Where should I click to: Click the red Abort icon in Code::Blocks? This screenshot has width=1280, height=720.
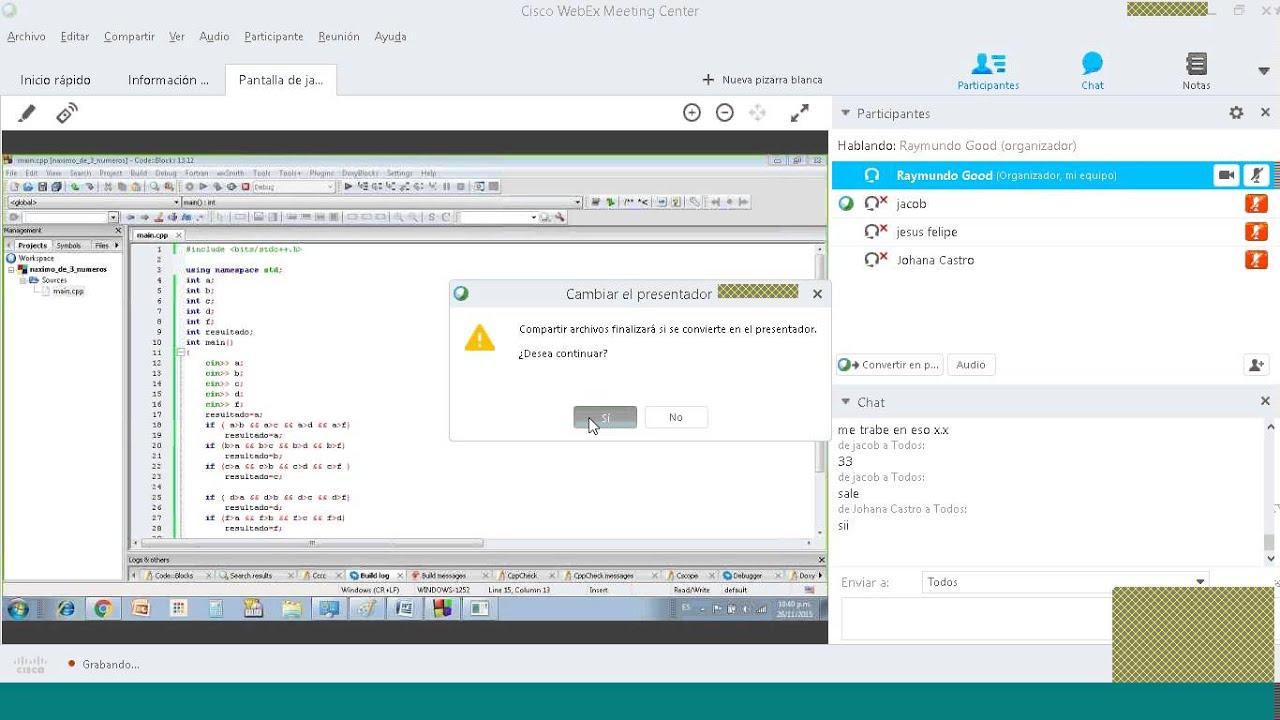pos(246,187)
